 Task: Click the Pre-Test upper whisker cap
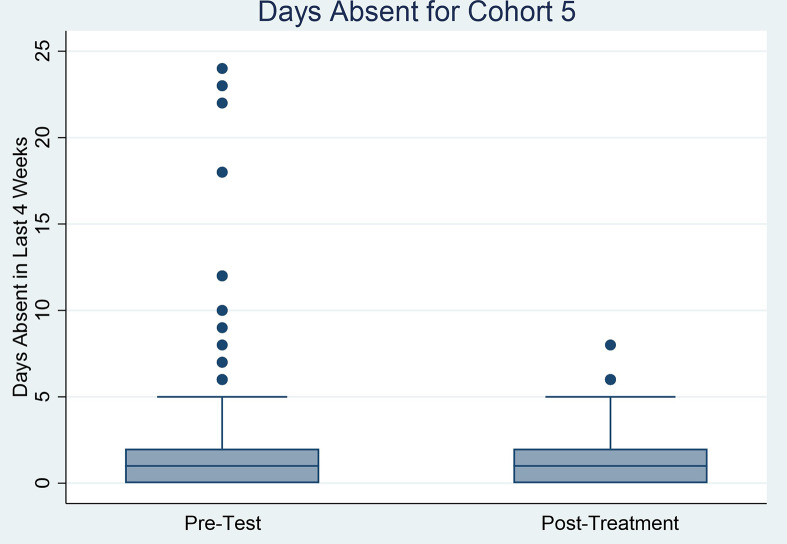pyautogui.click(x=222, y=397)
